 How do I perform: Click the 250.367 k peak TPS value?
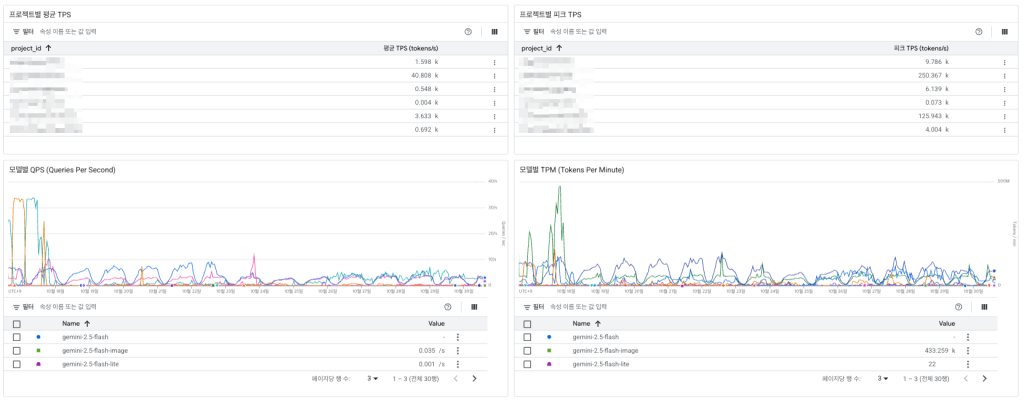pos(933,76)
